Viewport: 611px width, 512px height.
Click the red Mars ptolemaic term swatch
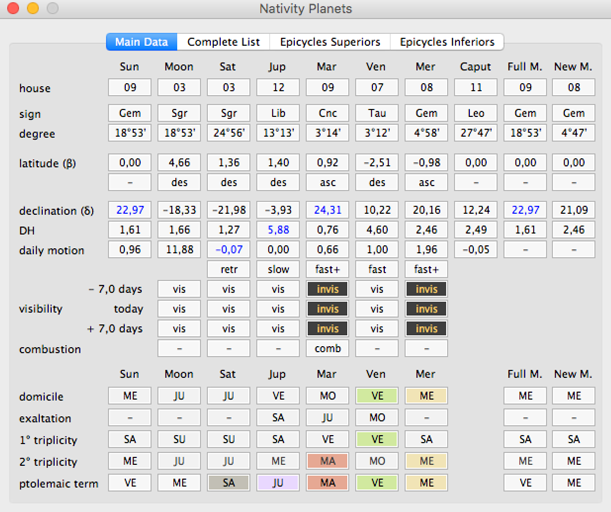[x=327, y=482]
